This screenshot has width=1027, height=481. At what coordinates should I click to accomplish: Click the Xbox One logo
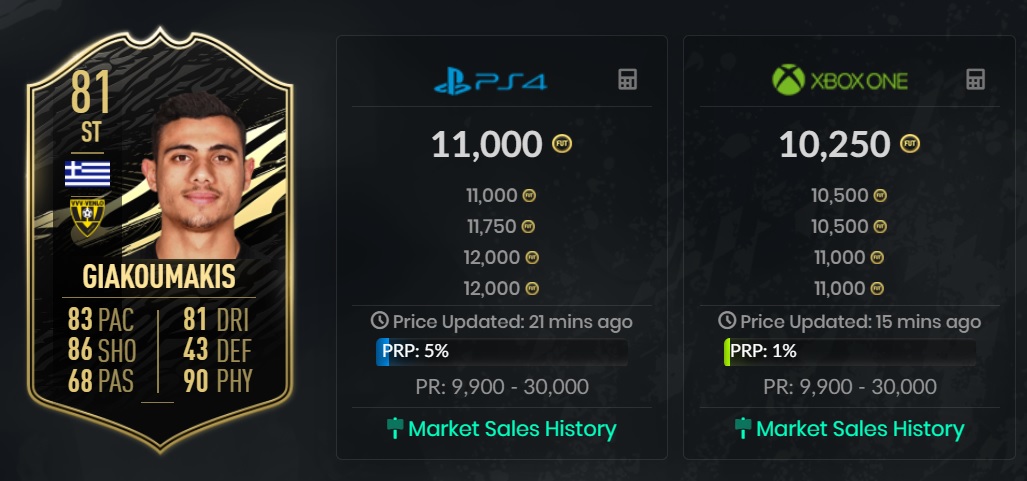840,80
